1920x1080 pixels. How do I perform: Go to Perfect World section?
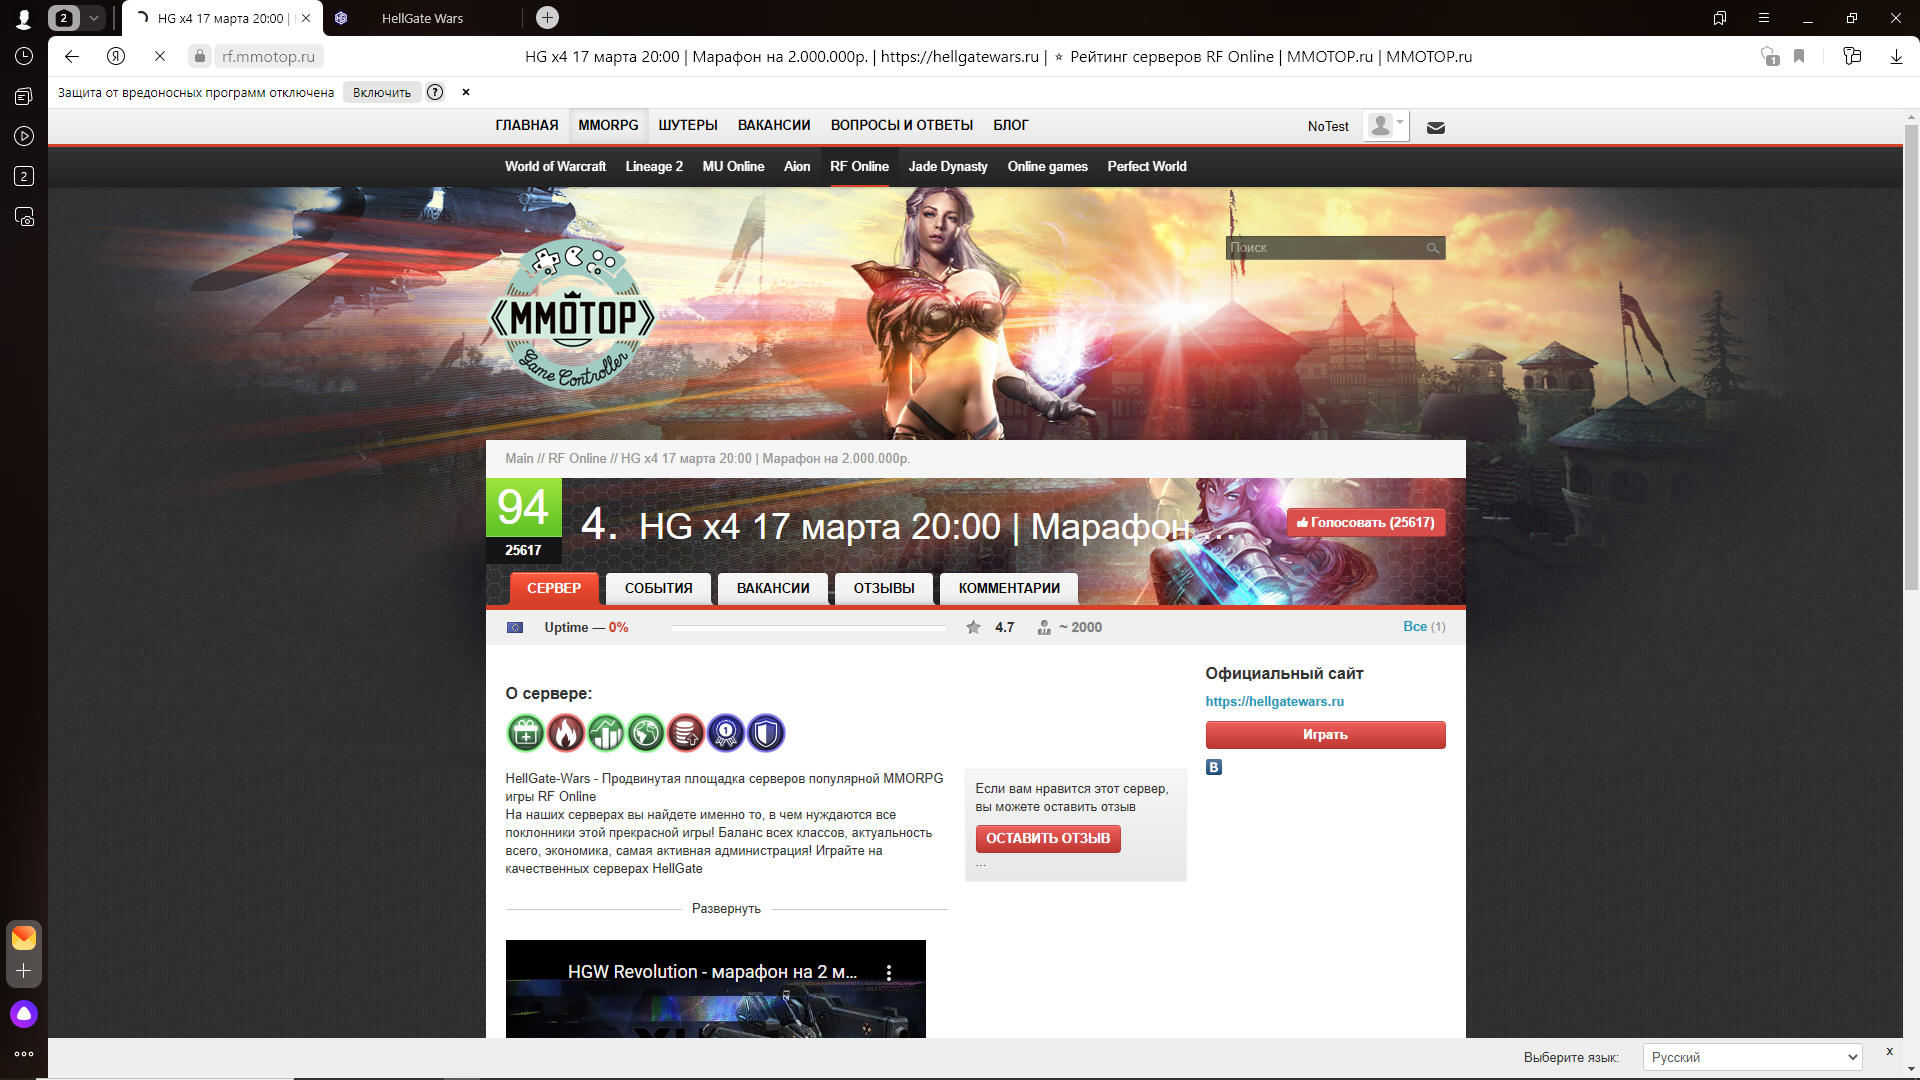point(1147,166)
